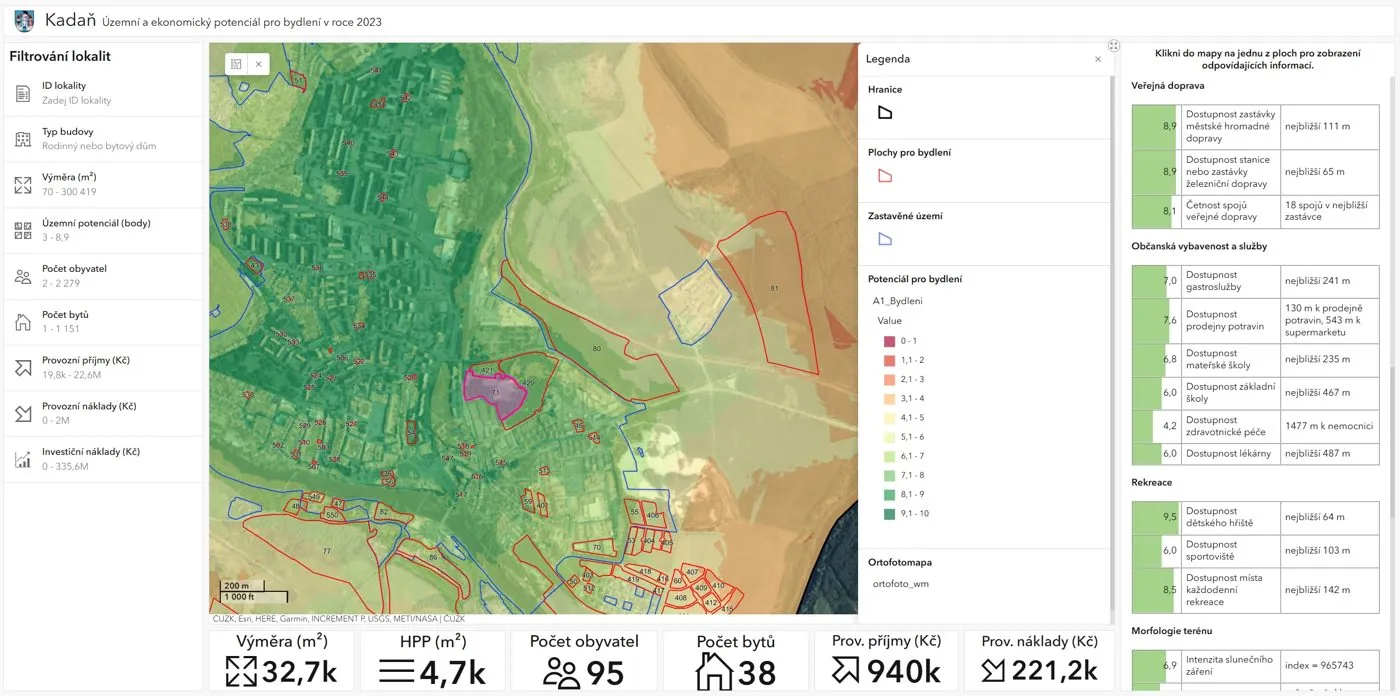The image size is (1400, 696).
Task: Click the 8,9 score bar for železniční dopravy
Action: coord(1156,172)
